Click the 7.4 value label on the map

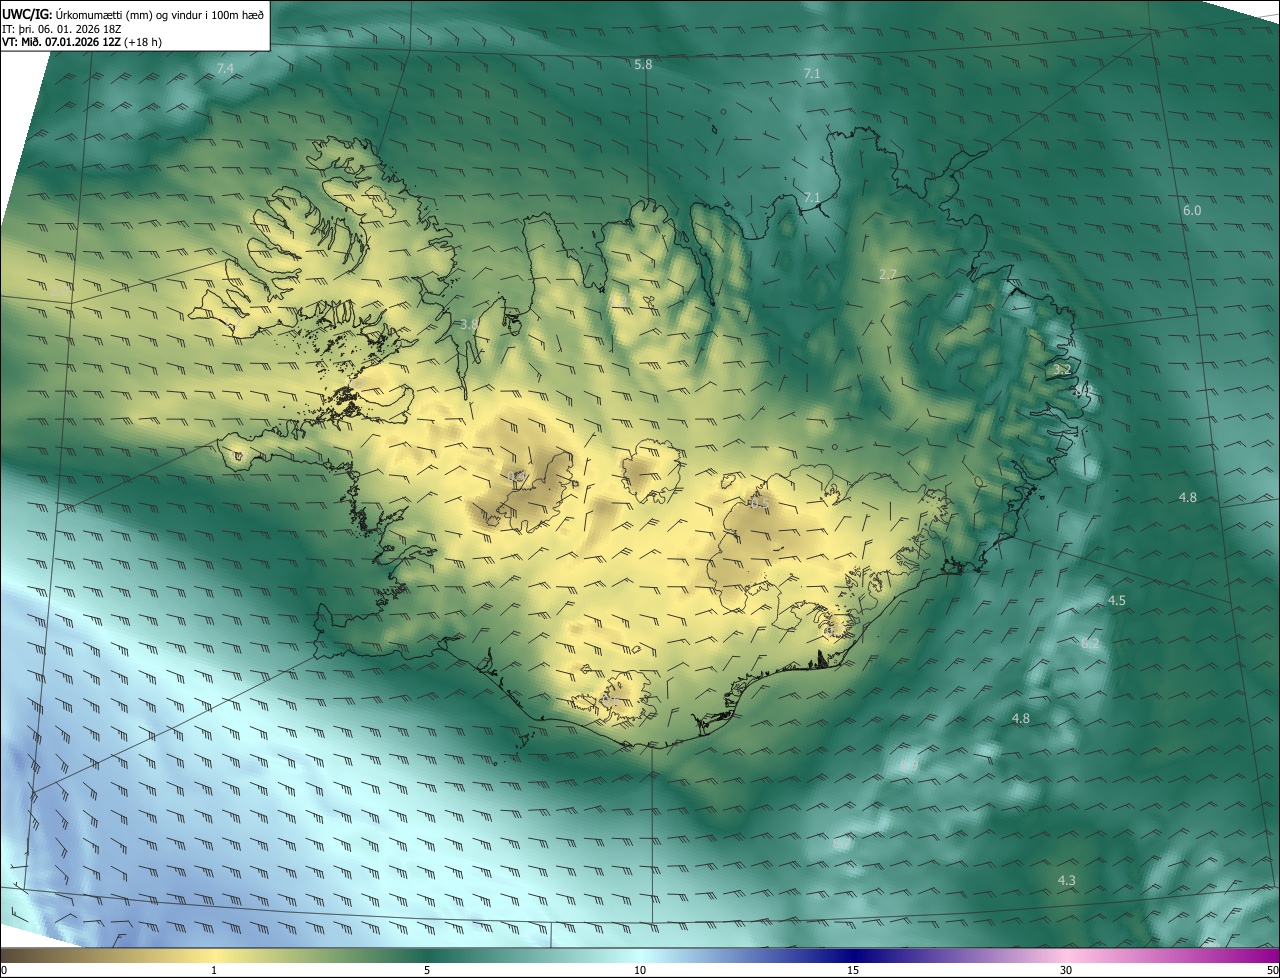[x=225, y=68]
